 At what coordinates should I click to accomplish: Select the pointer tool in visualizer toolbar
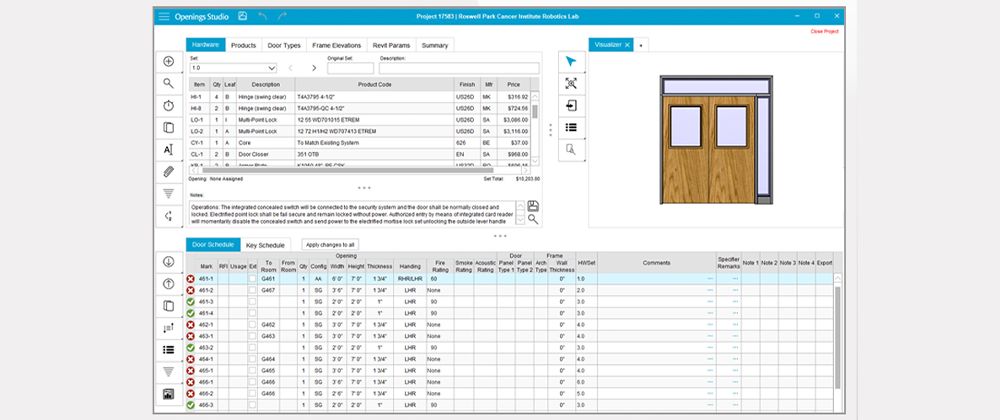click(x=570, y=62)
